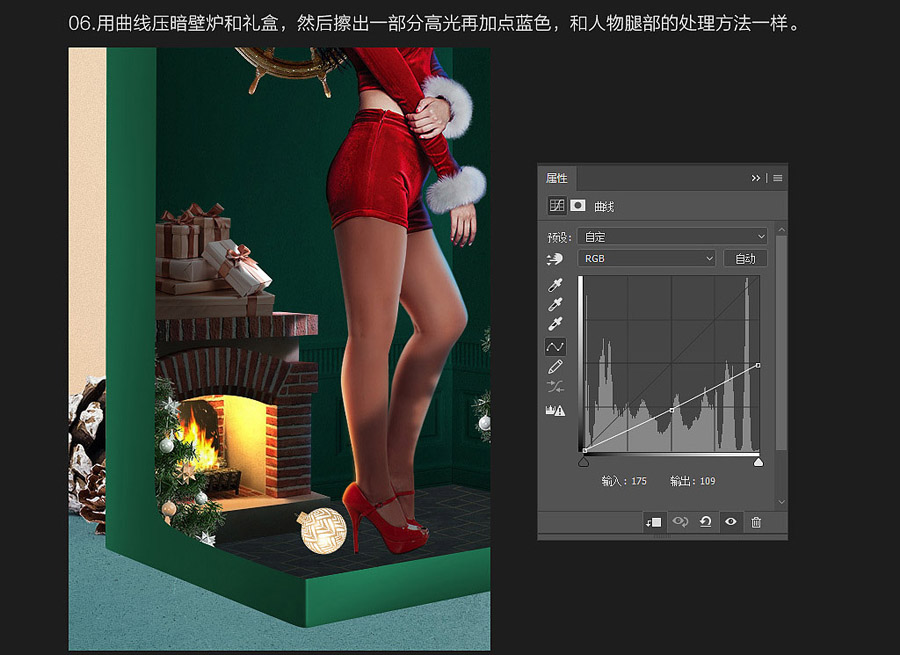
Task: Switch to the 属性 properties tab
Action: click(556, 178)
